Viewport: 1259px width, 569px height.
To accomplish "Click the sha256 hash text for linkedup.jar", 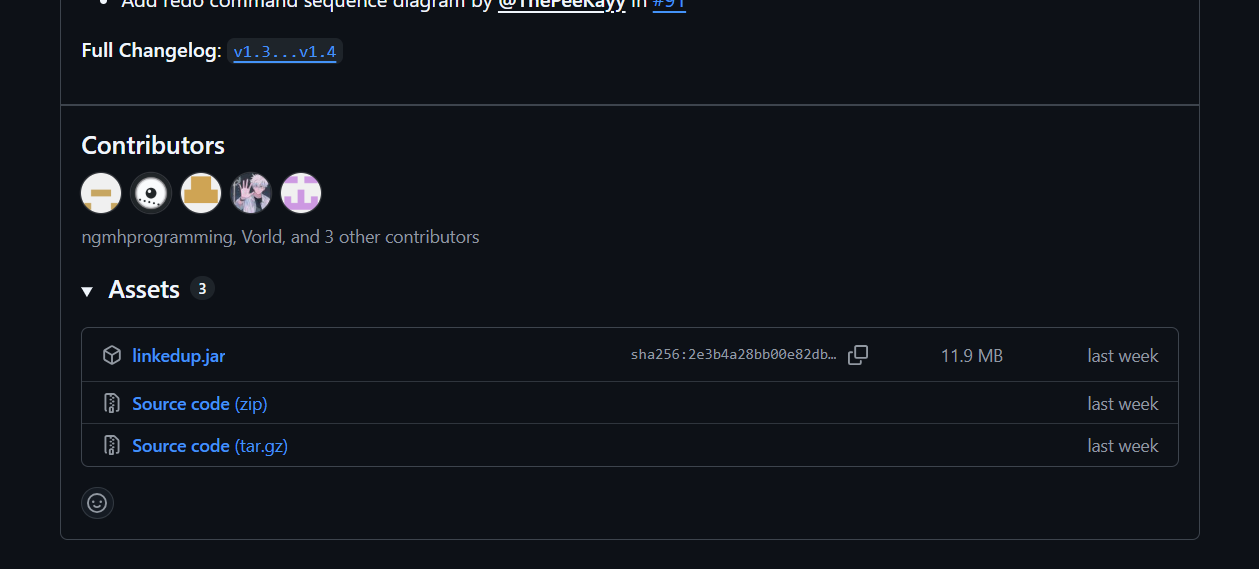I will click(734, 355).
